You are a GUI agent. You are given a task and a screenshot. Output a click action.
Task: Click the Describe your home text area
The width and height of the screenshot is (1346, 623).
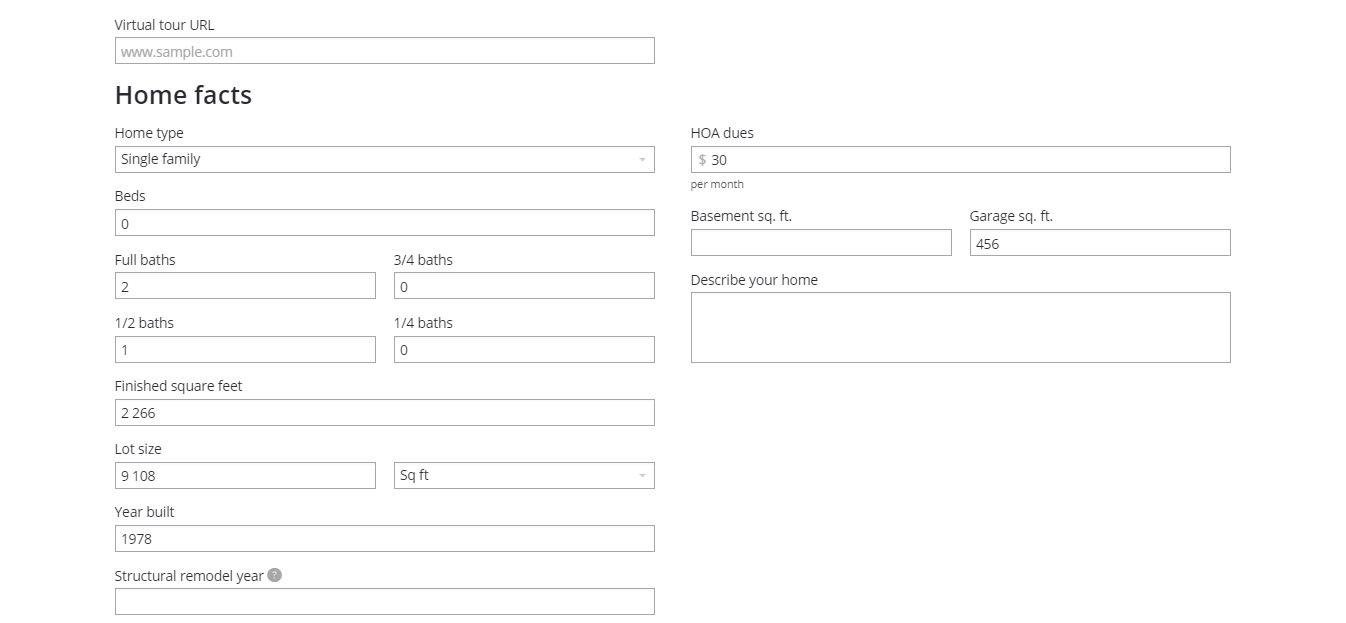(960, 327)
